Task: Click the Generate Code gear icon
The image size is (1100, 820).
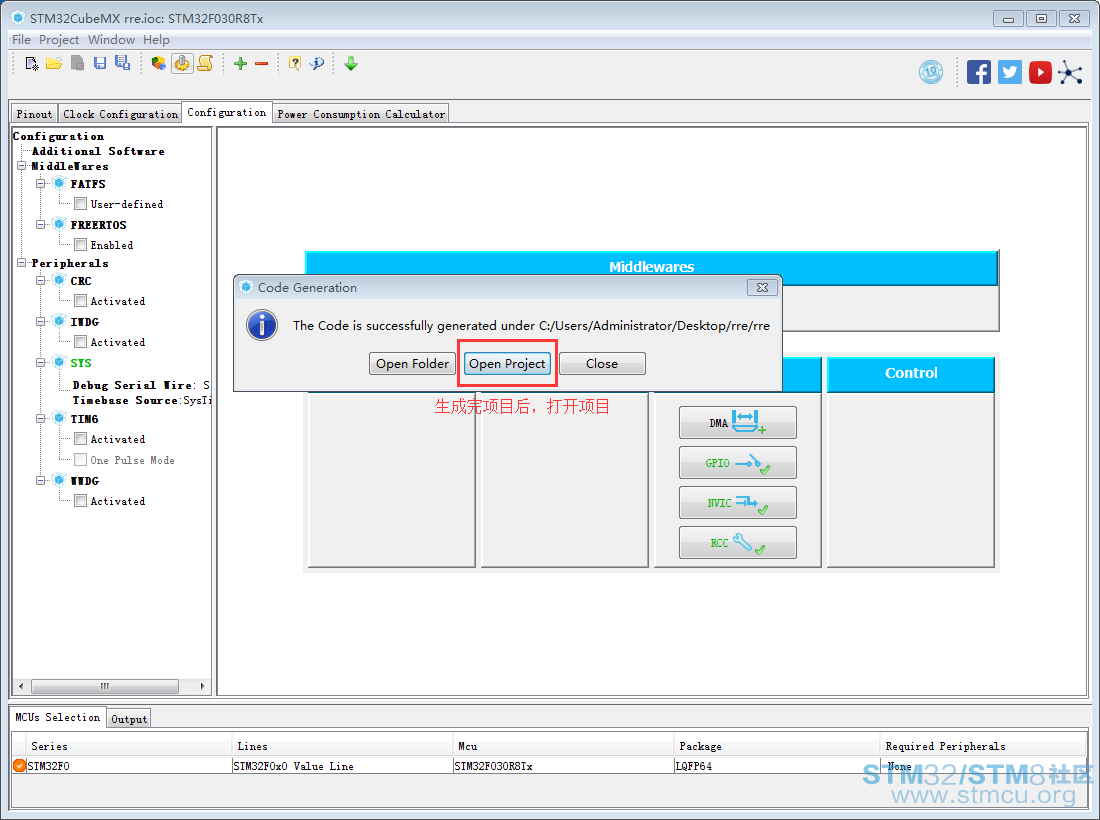Action: [182, 64]
